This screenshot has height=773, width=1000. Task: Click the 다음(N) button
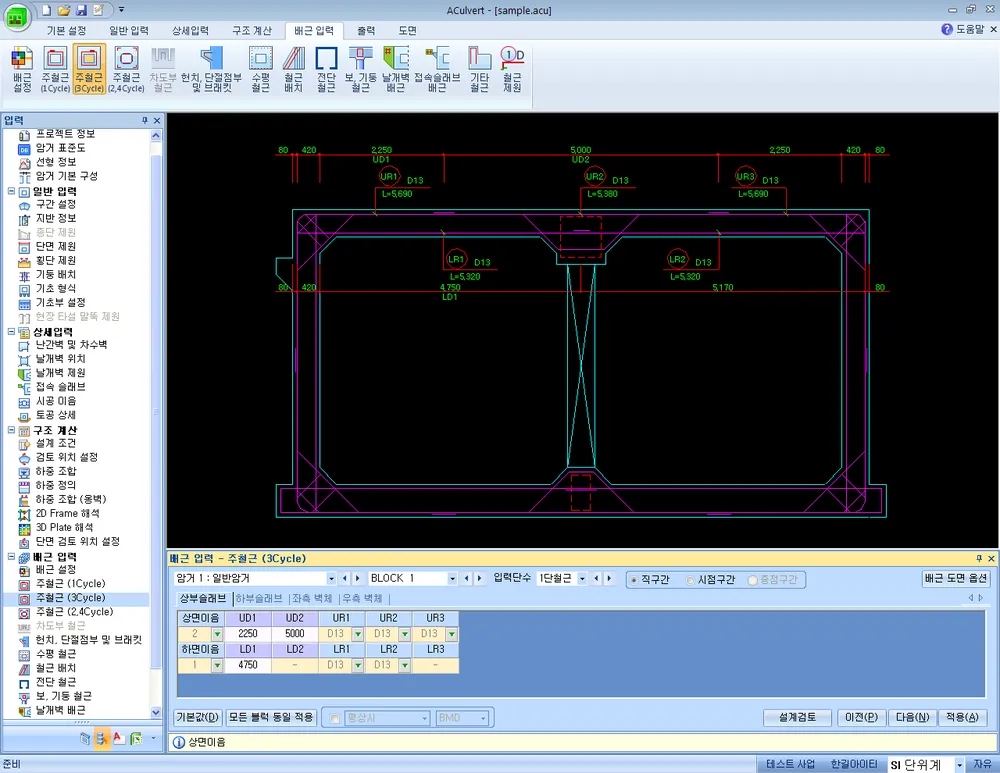tap(913, 718)
